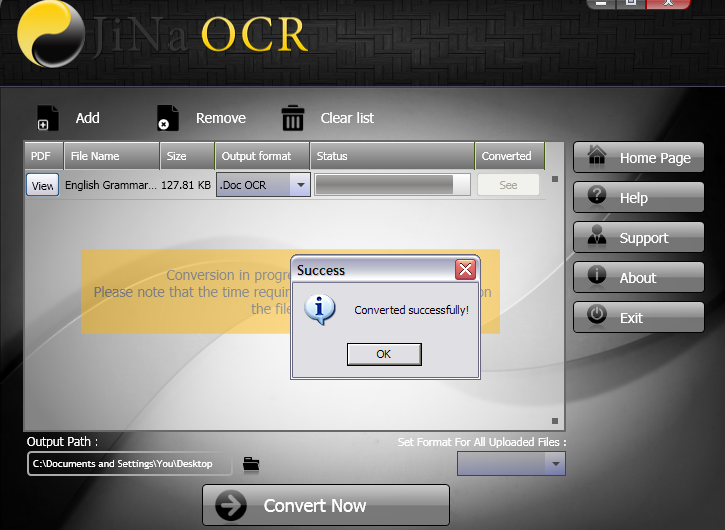
Task: Click the Size column header
Action: [187, 156]
